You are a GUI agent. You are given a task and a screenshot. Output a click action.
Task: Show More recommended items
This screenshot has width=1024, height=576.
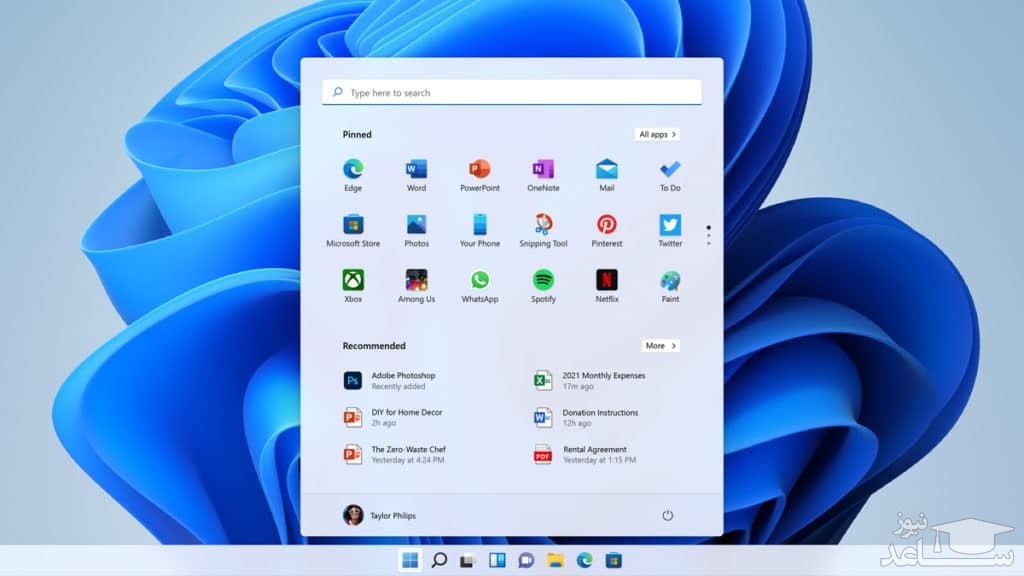[x=660, y=345]
